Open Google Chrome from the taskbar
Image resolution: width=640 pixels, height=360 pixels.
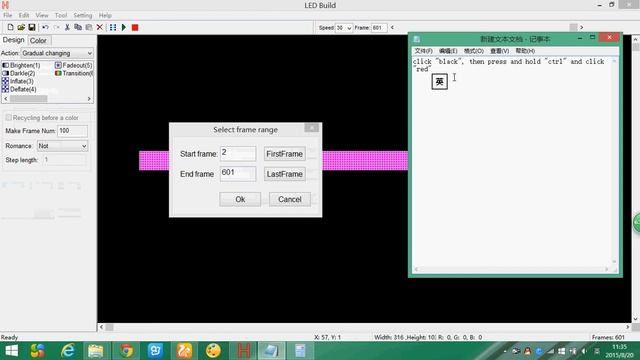(x=126, y=351)
